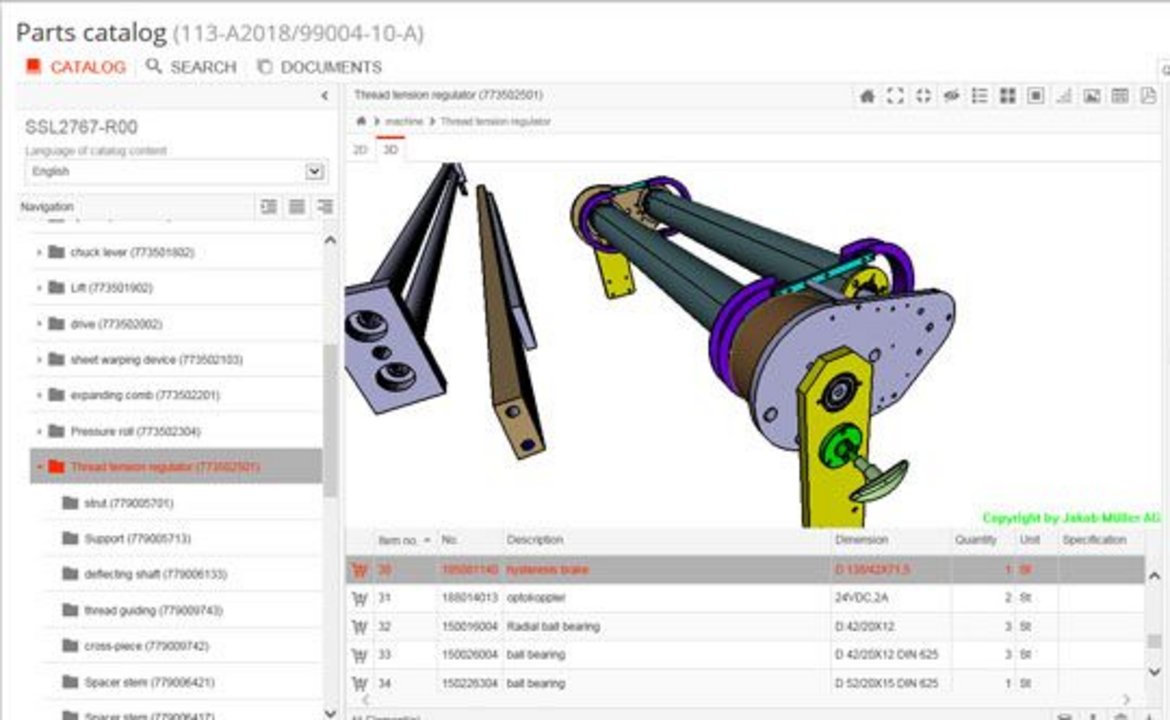Click the navigation tree scroll-down arrow

click(330, 713)
